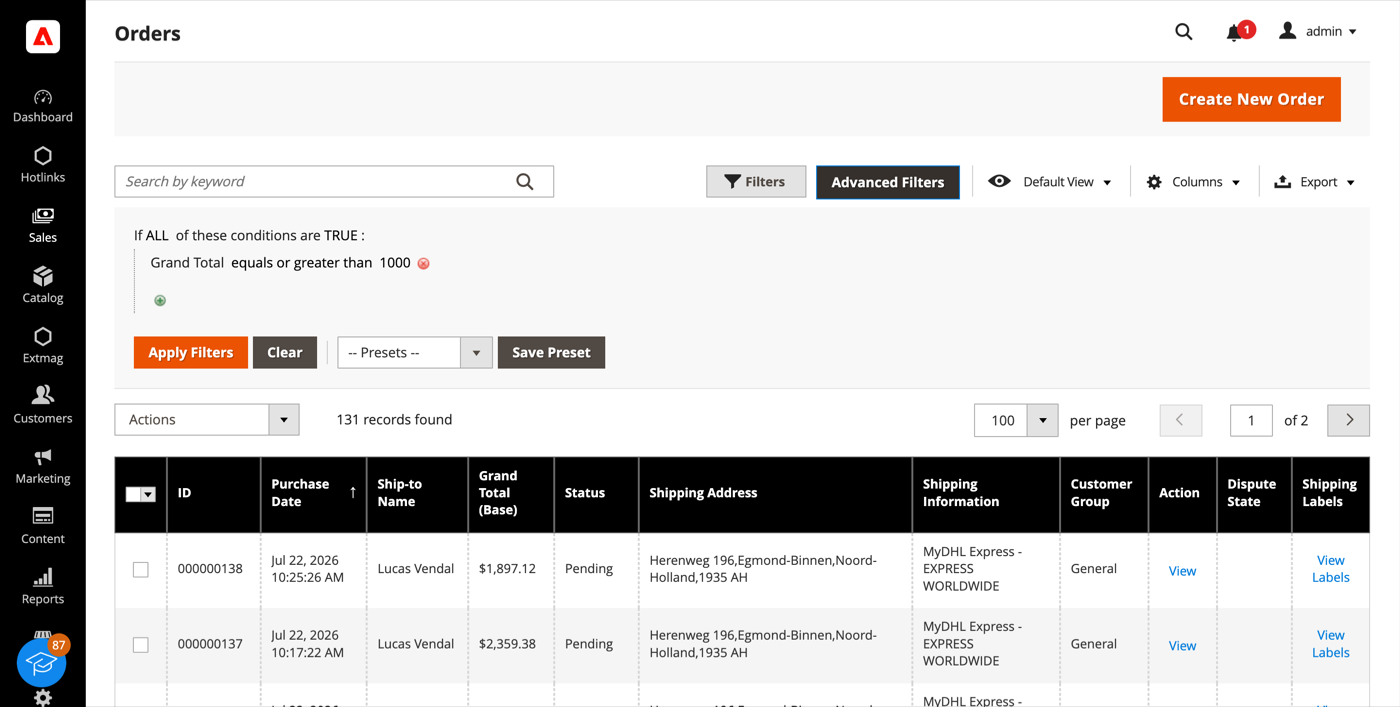Go to the next page of orders

[1349, 420]
